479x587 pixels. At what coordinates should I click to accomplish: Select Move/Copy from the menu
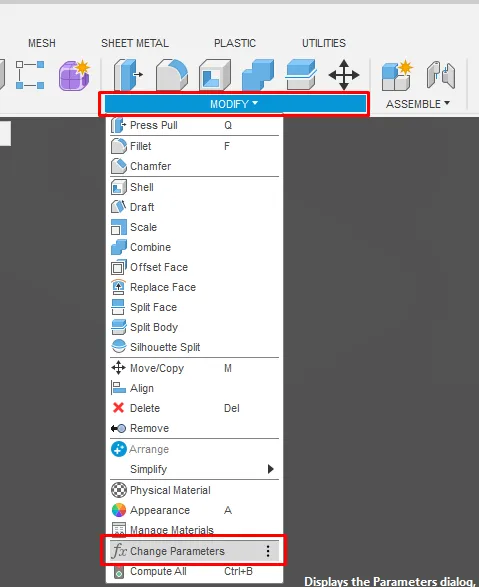[x=195, y=368]
